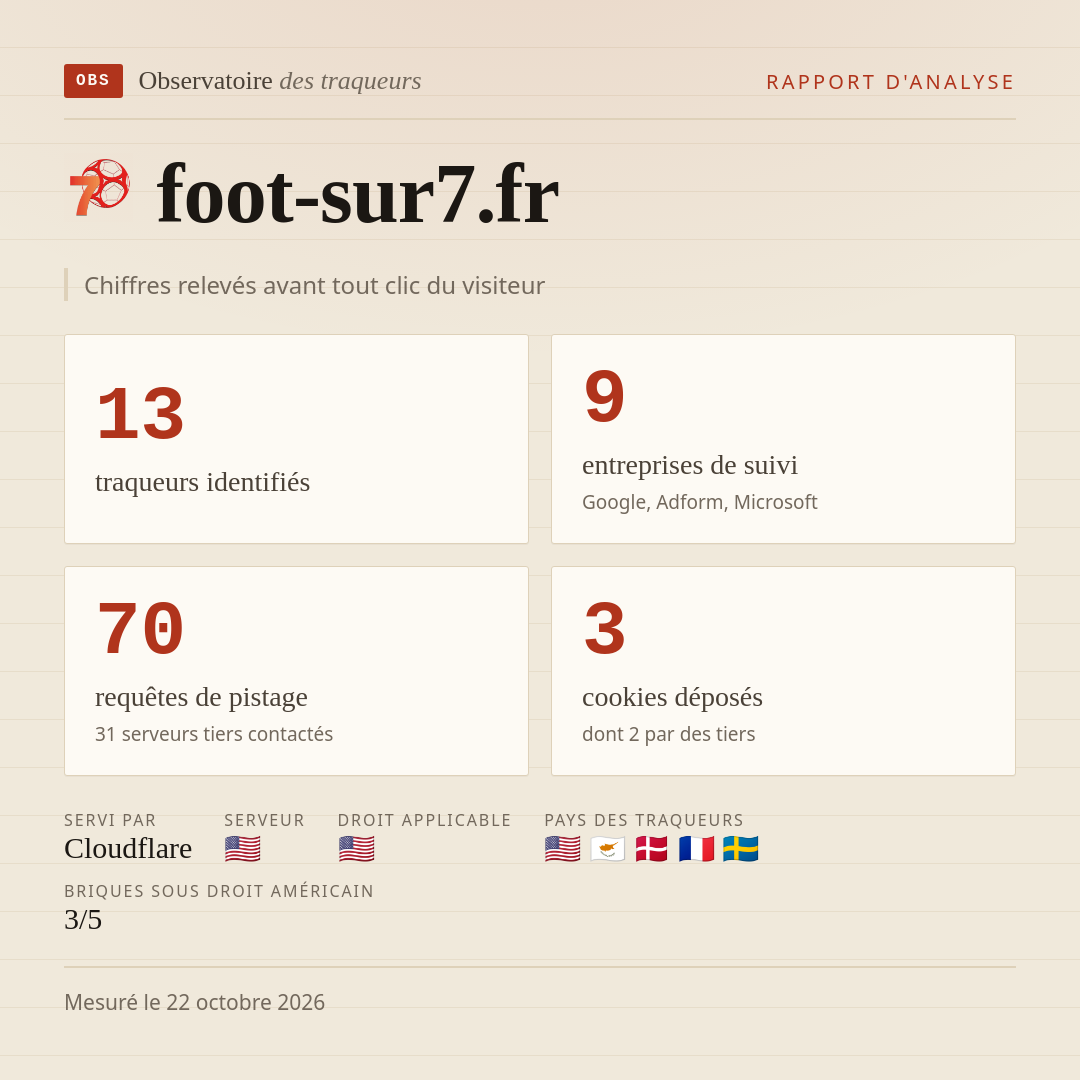Click the 9 entreprises de suivi card
Screen dimensions: 1080x1080
[x=783, y=439]
